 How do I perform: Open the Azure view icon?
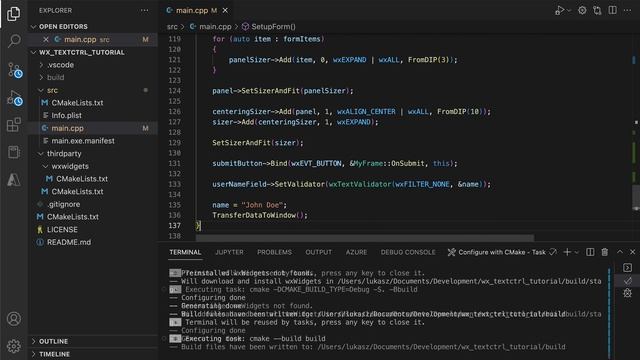(13, 180)
